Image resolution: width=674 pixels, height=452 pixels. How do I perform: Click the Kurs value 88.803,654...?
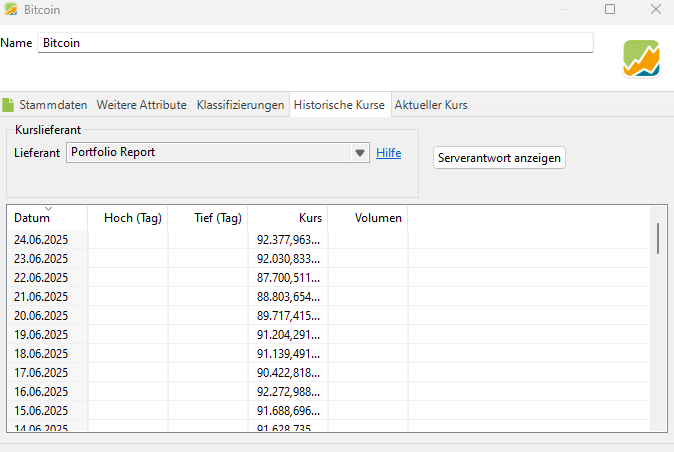[288, 296]
